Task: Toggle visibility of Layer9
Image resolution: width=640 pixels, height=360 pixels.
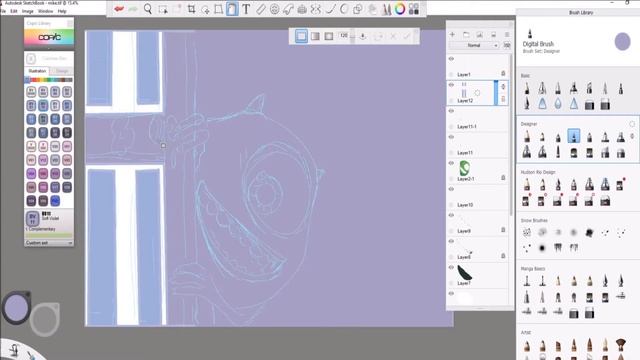Action: [x=451, y=215]
